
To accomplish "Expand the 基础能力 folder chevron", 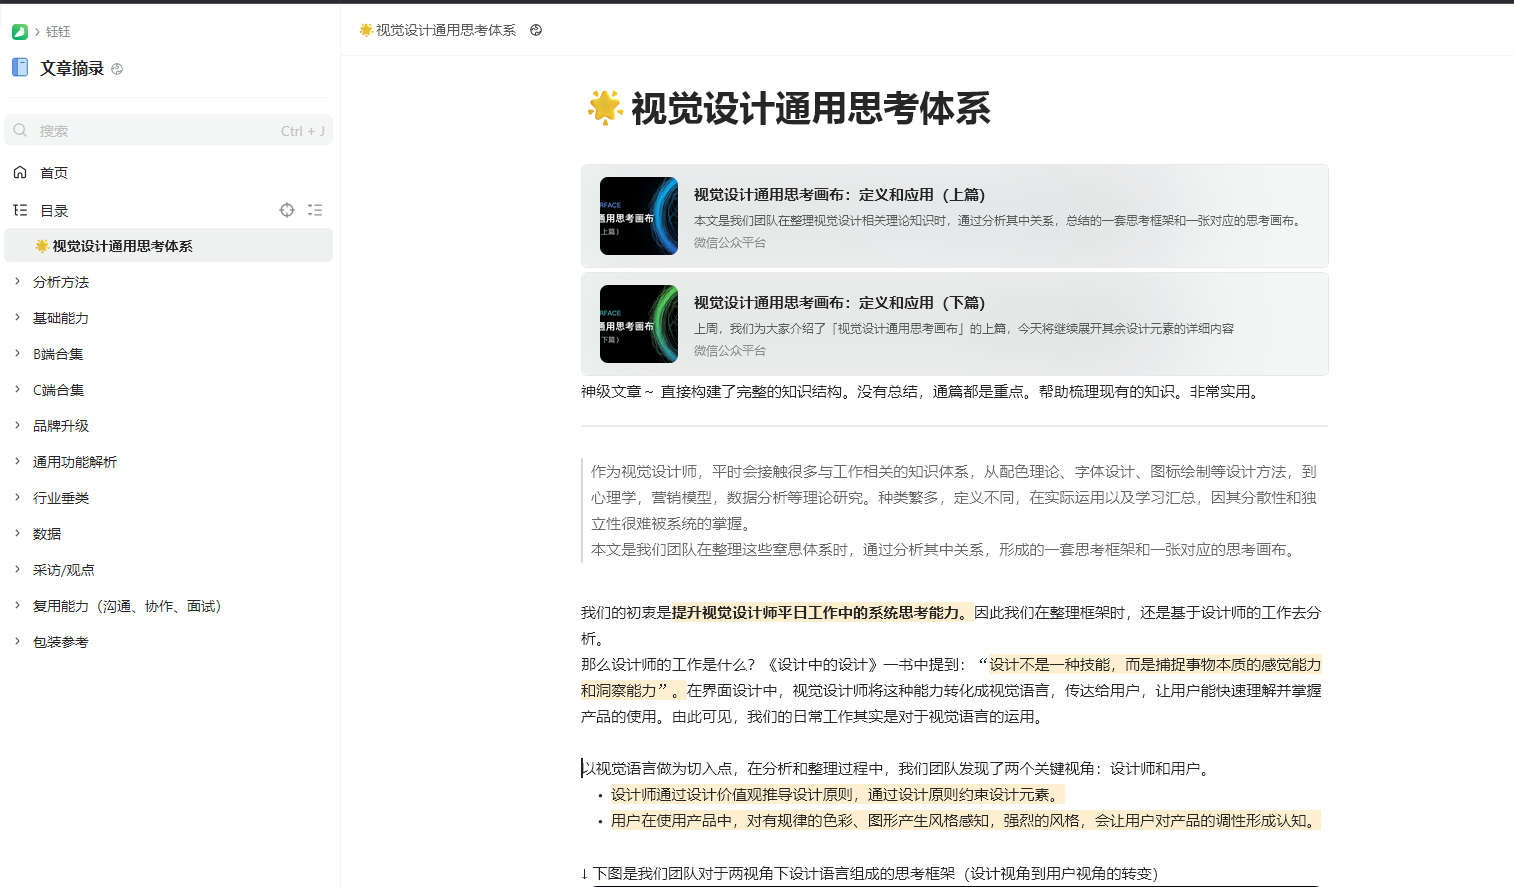I will (17, 317).
